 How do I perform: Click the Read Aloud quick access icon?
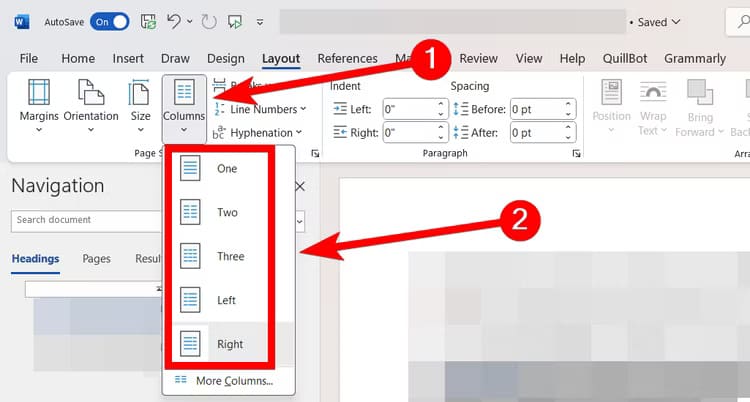pos(234,22)
